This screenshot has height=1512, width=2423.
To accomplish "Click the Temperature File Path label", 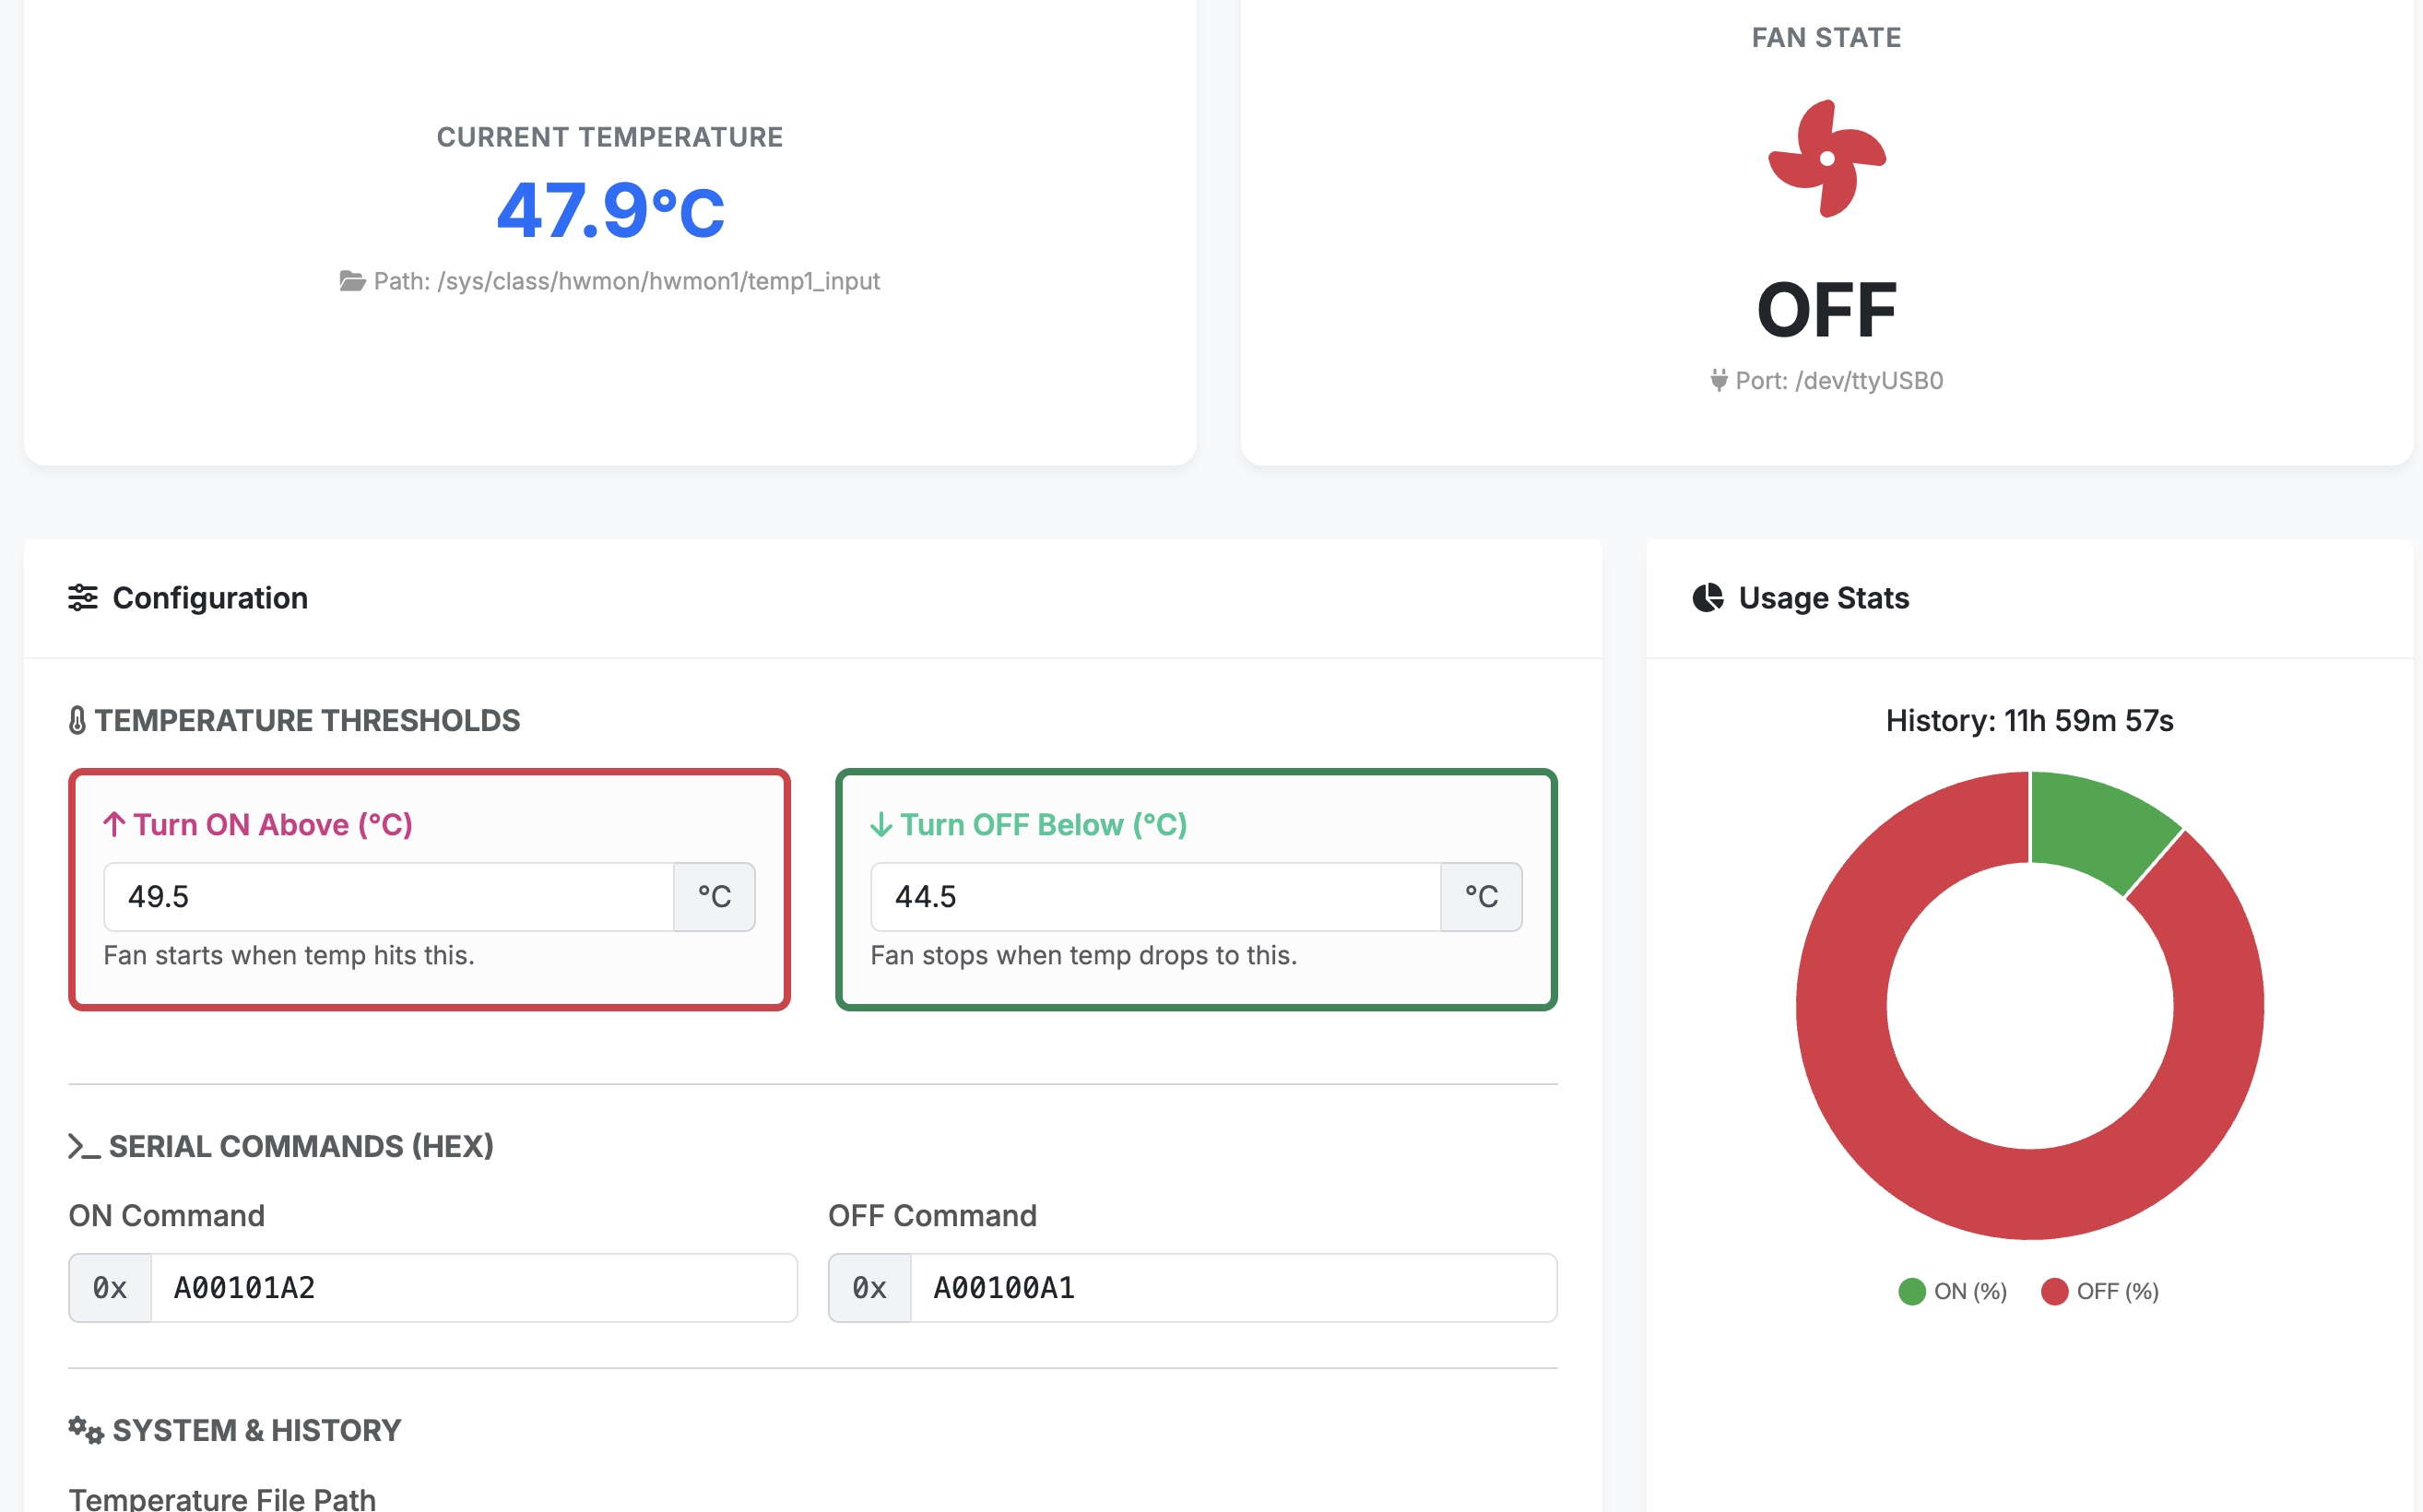I will click(x=222, y=1498).
